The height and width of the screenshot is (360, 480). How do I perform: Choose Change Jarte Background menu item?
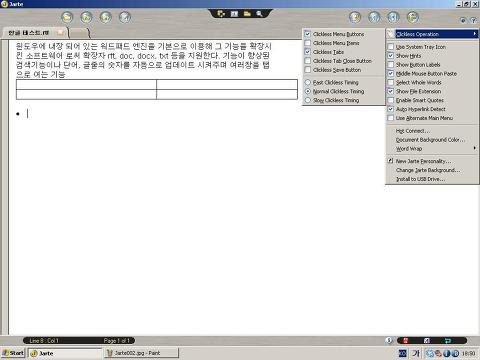coord(432,170)
